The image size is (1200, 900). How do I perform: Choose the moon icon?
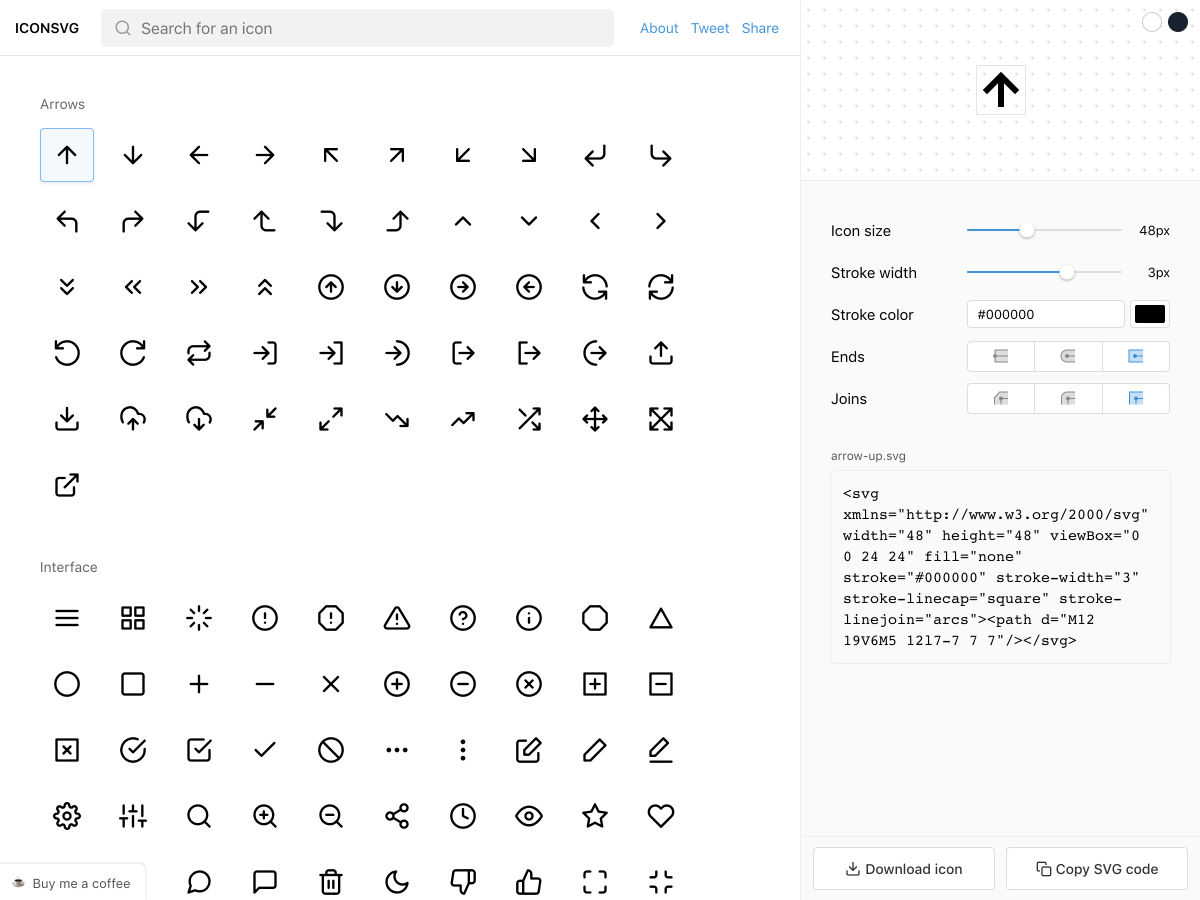point(397,882)
